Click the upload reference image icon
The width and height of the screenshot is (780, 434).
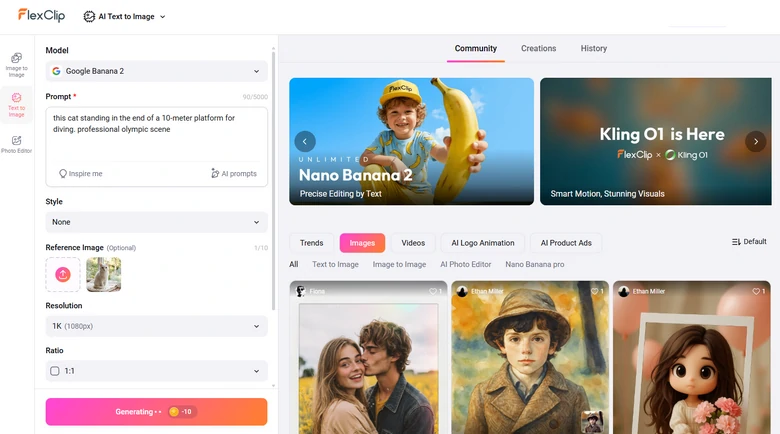click(63, 274)
